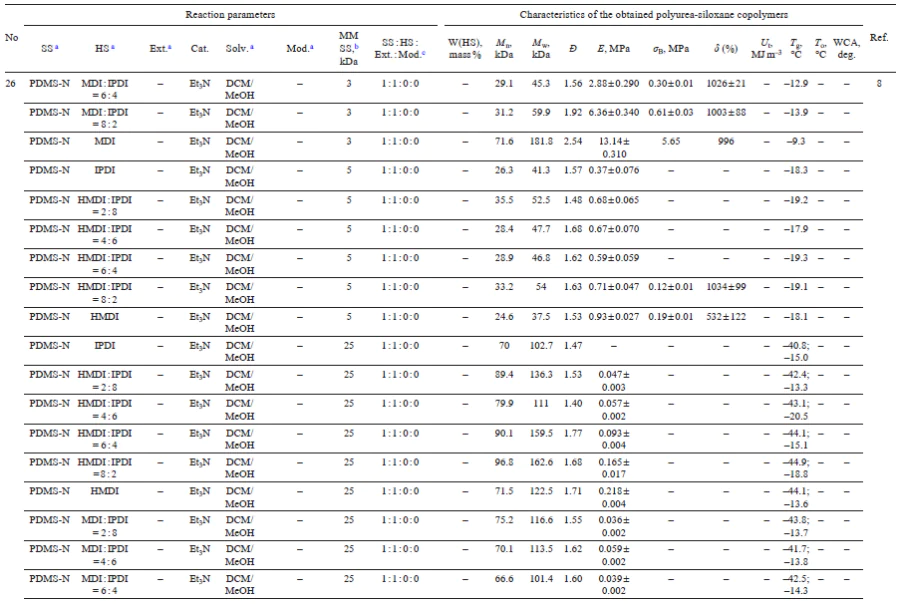Screen dimensions: 900x604
Task: Click the 'No' column header
Action: [11, 37]
